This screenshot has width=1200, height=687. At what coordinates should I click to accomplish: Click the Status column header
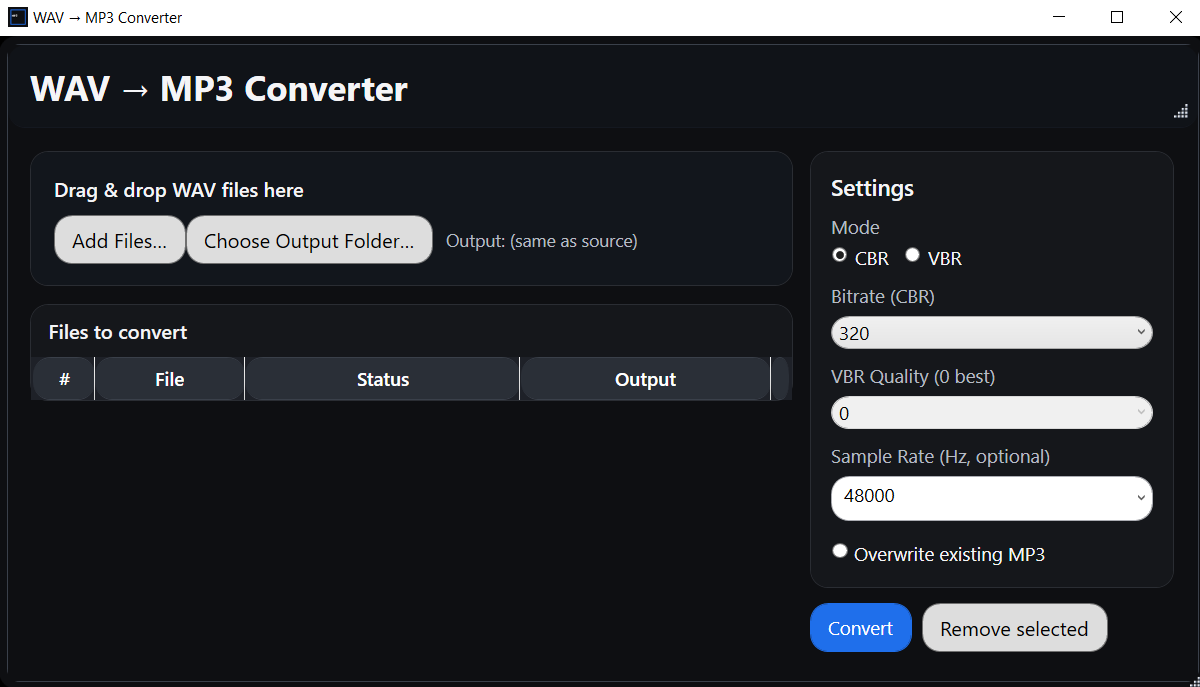pyautogui.click(x=382, y=379)
